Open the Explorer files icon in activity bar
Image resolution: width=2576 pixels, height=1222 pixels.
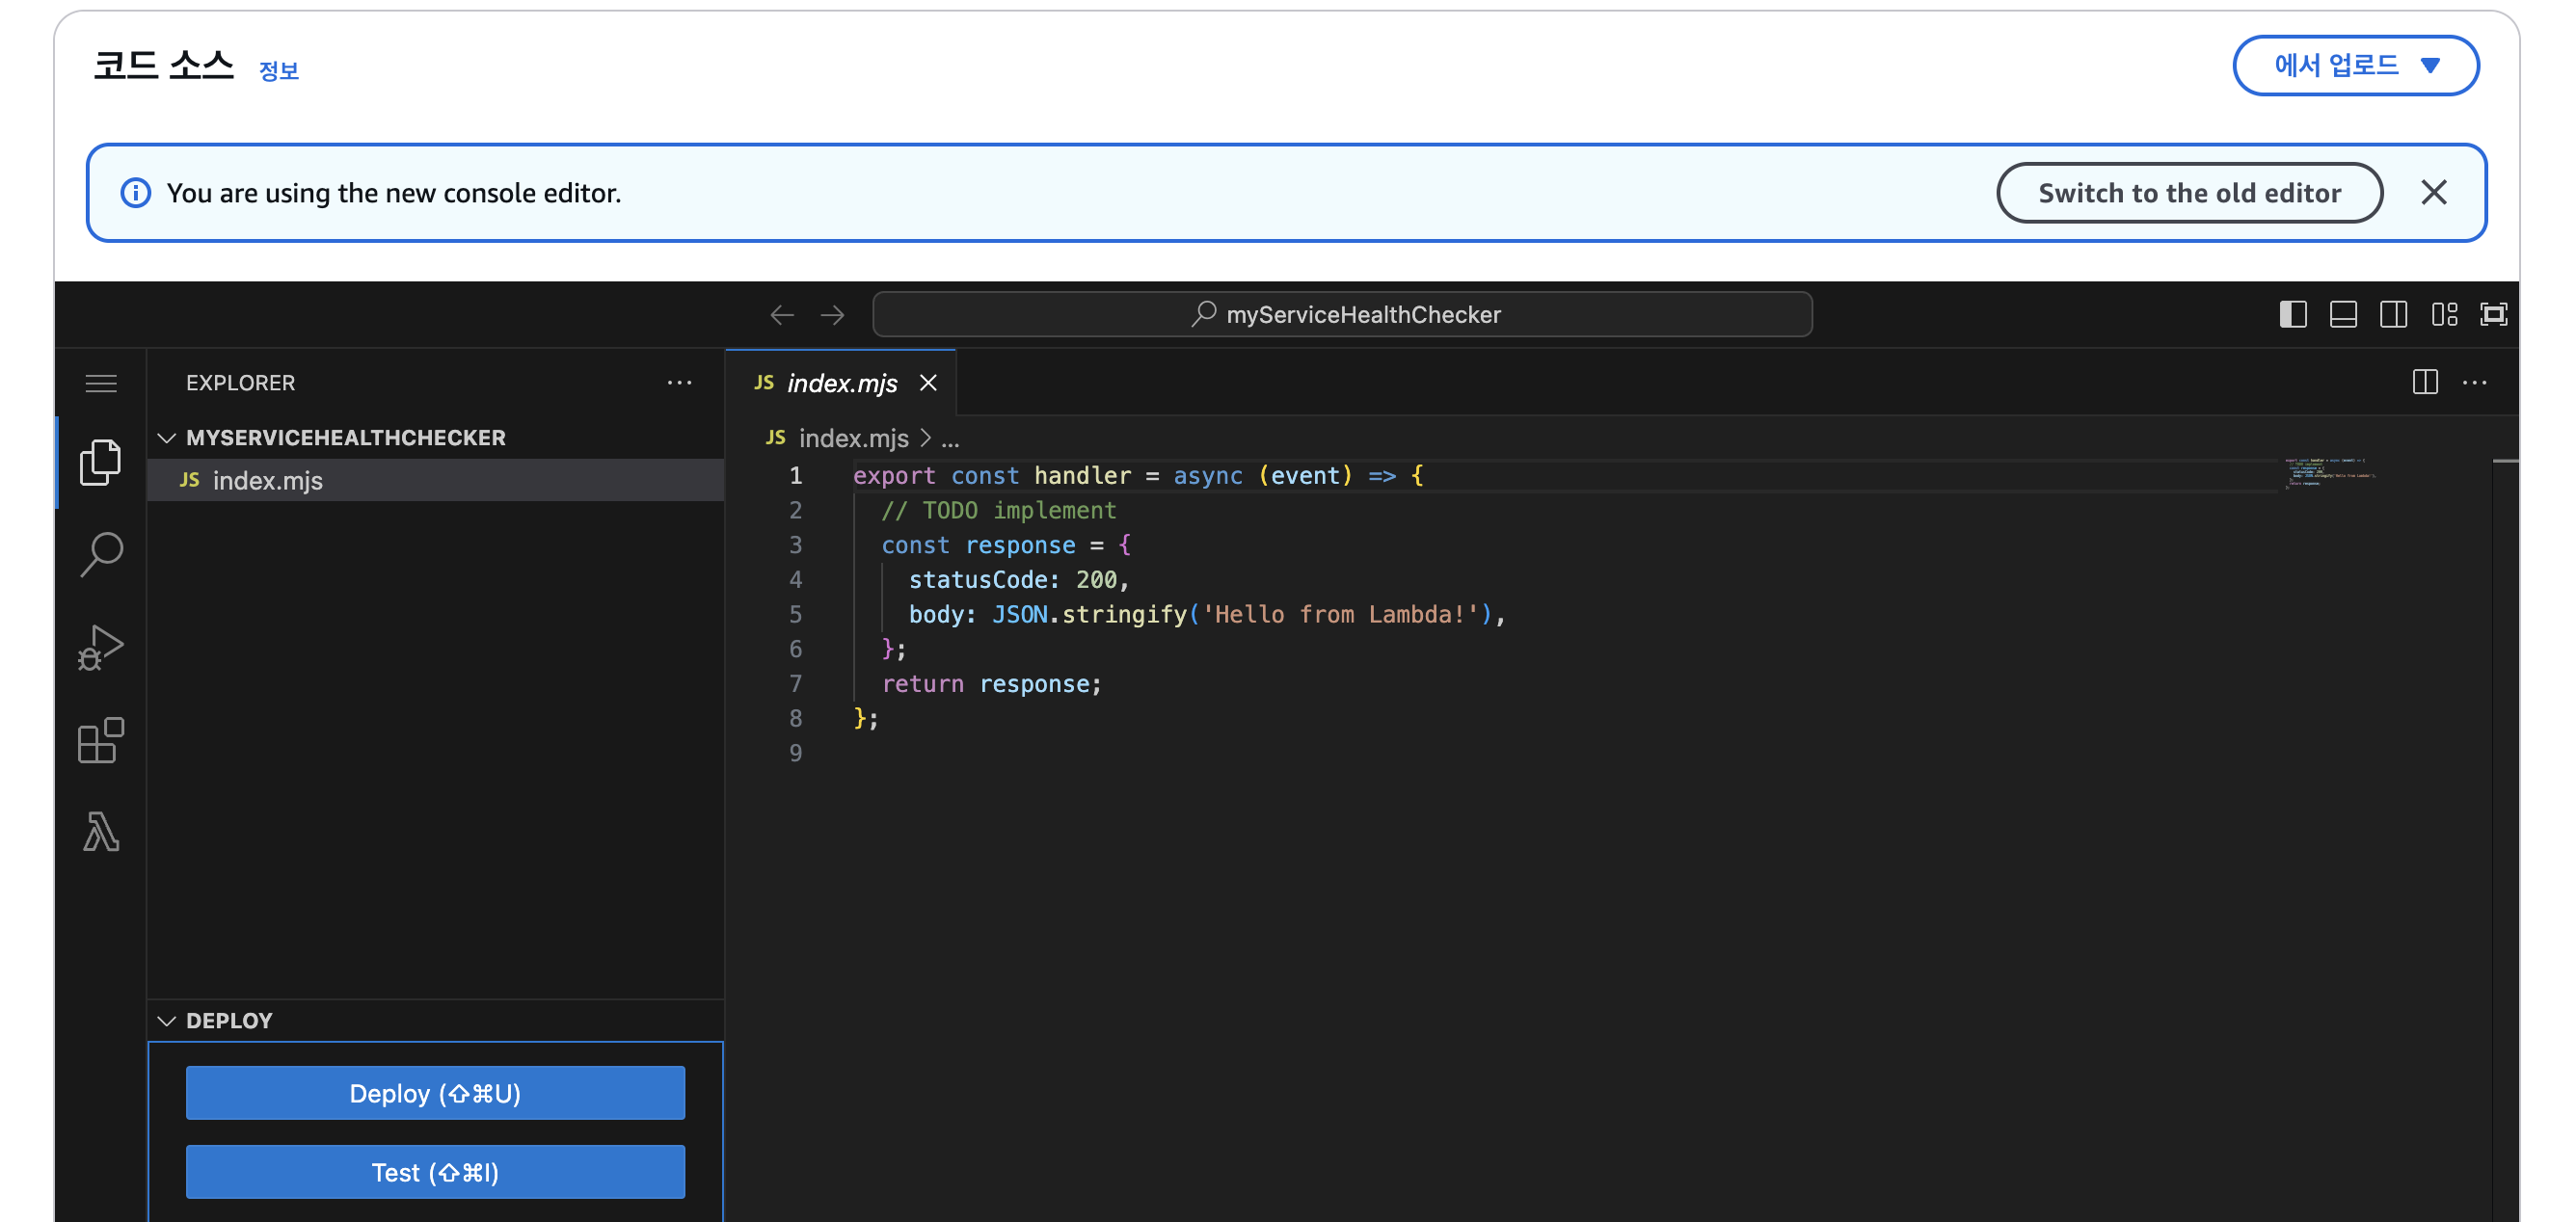coord(100,462)
